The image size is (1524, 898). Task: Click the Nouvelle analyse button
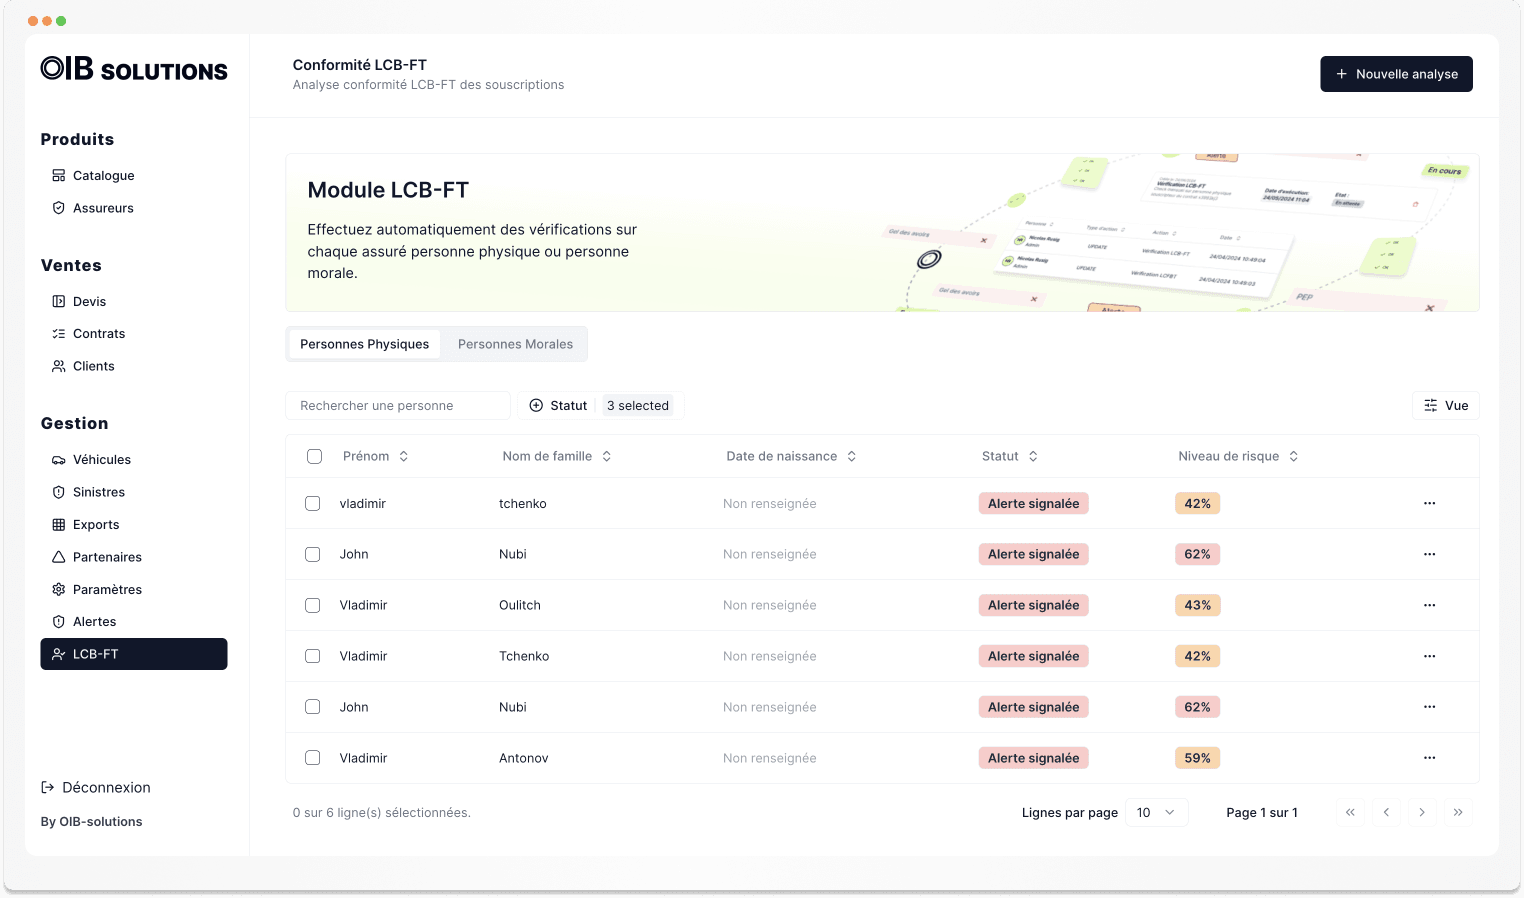coord(1396,73)
